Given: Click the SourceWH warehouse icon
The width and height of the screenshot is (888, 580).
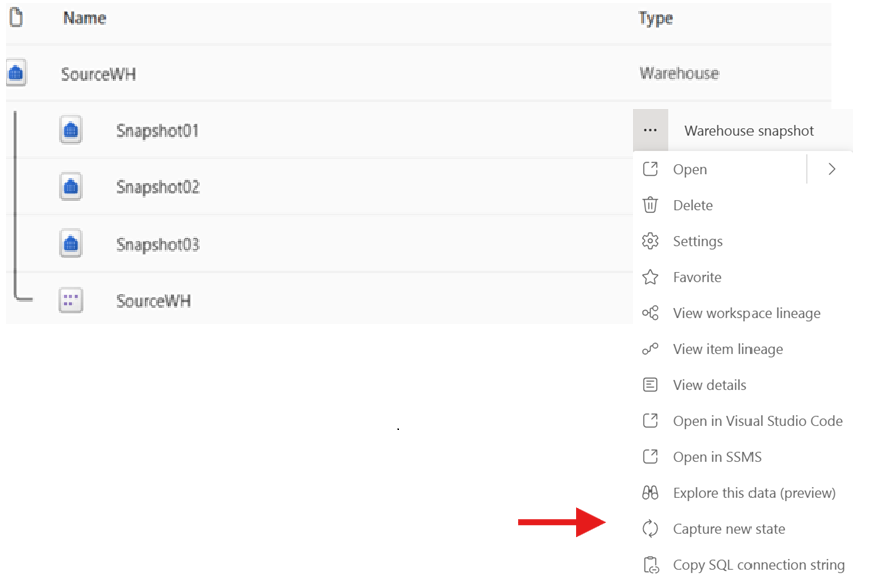Looking at the screenshot, I should point(16,73).
